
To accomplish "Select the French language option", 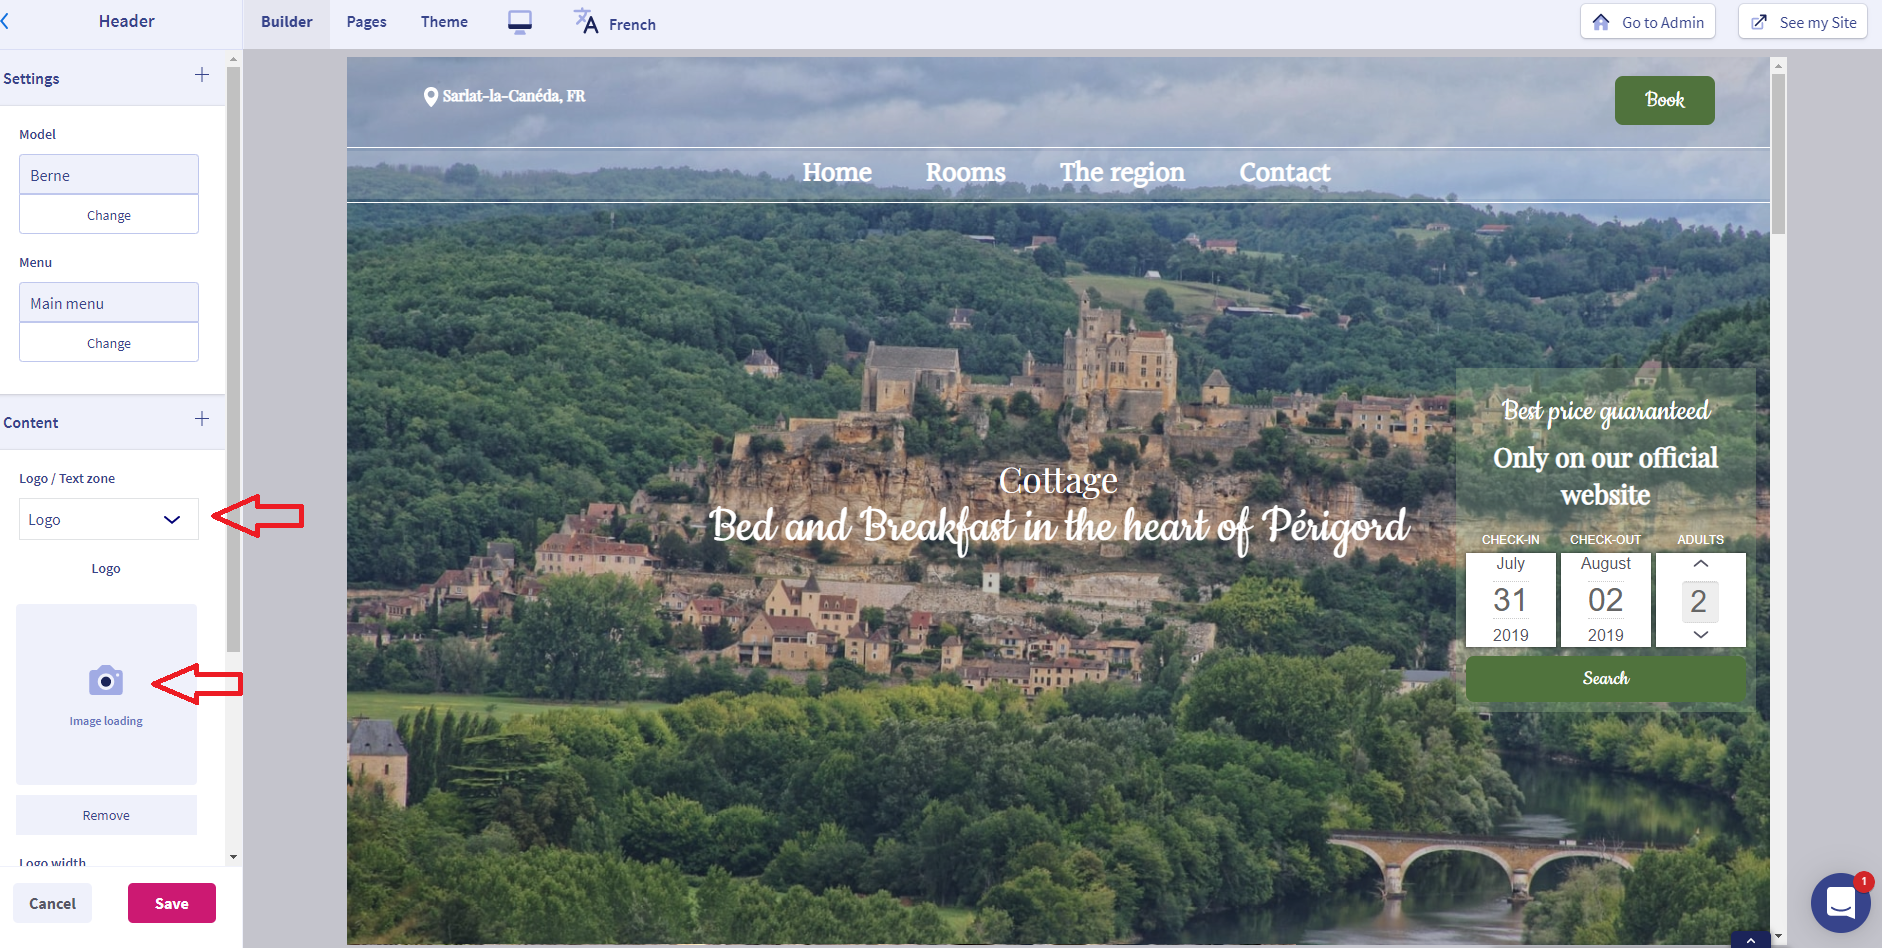I will (x=632, y=24).
